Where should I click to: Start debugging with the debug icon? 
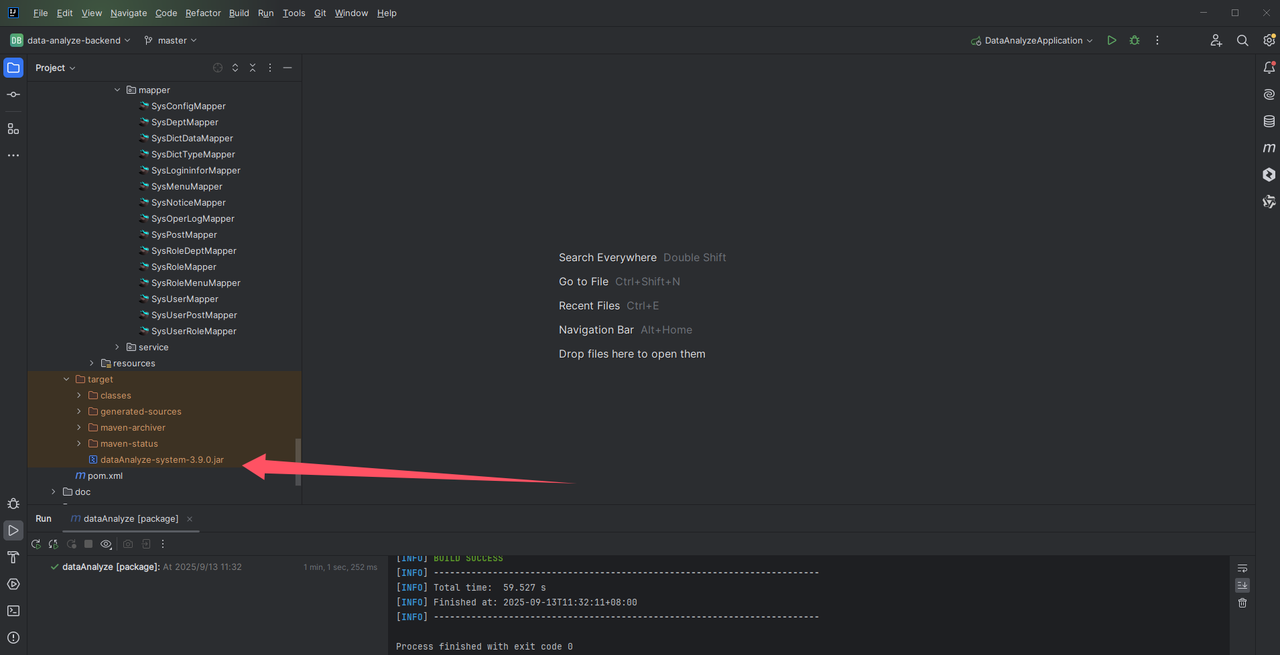[x=1134, y=40]
